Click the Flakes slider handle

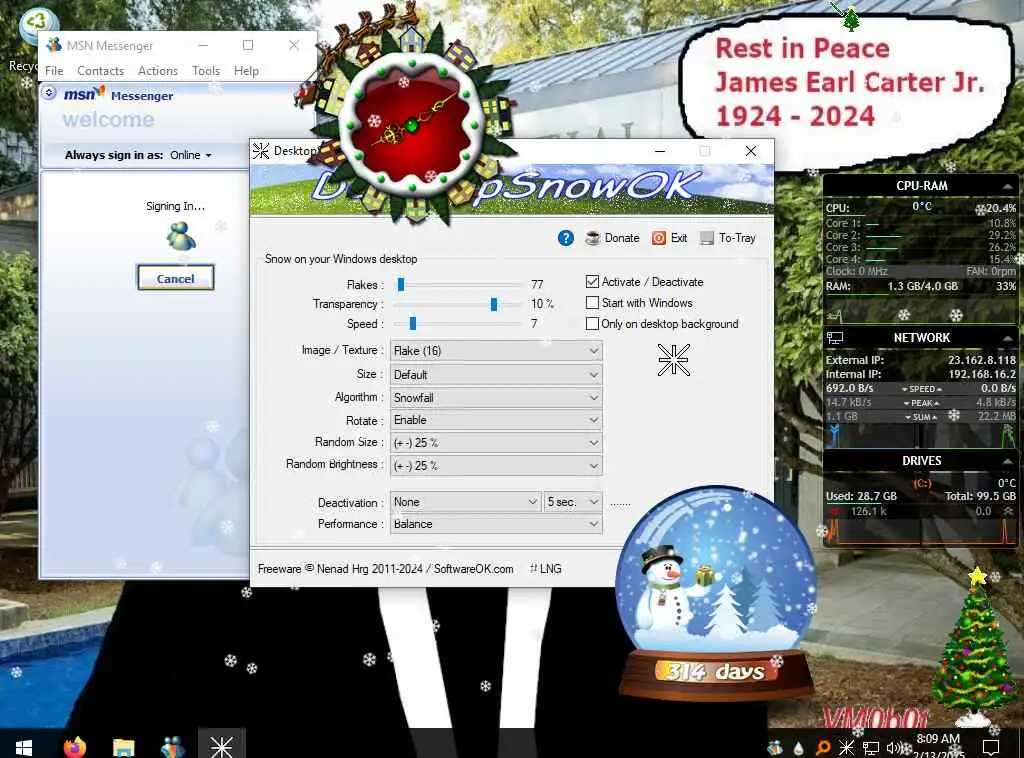[401, 284]
